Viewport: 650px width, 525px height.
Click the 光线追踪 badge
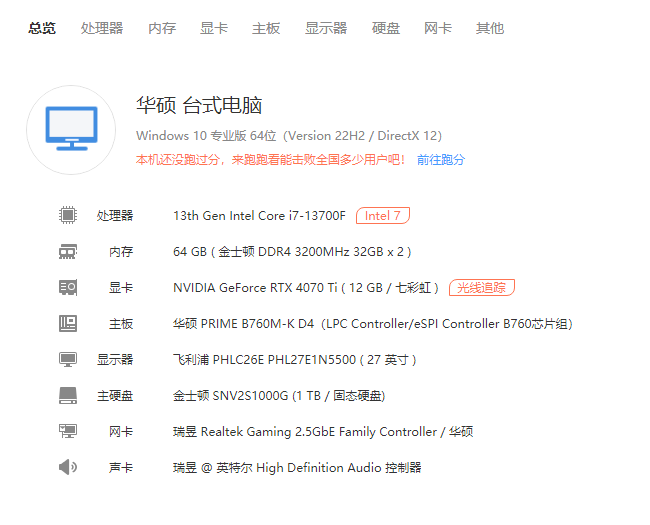pos(481,287)
